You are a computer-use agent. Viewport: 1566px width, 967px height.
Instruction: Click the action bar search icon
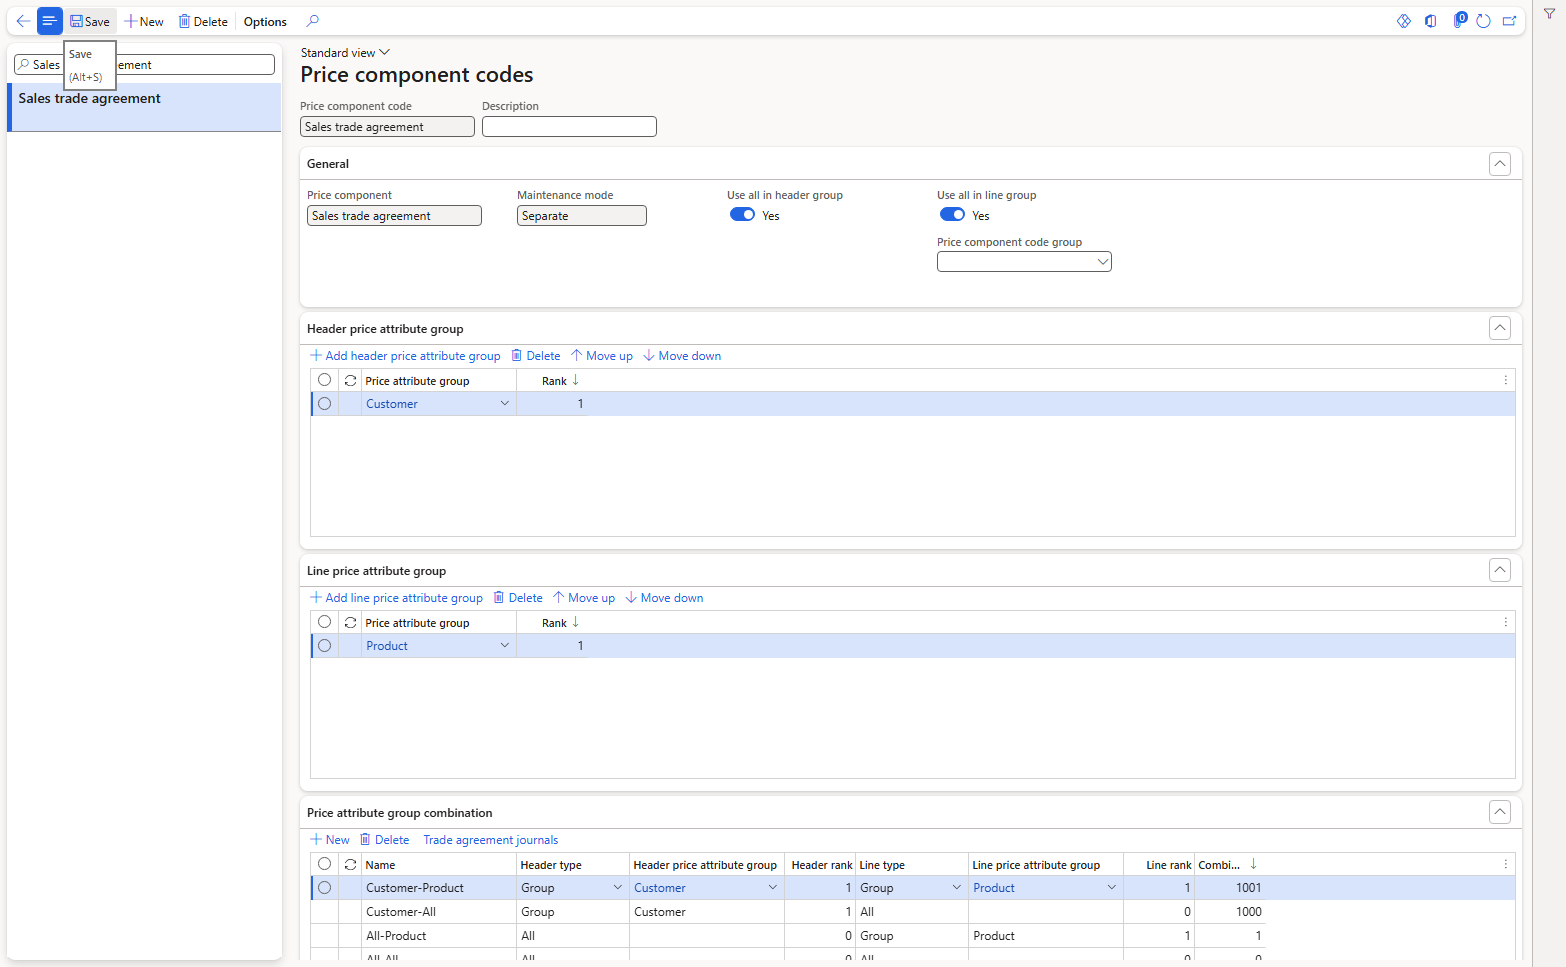tap(313, 21)
